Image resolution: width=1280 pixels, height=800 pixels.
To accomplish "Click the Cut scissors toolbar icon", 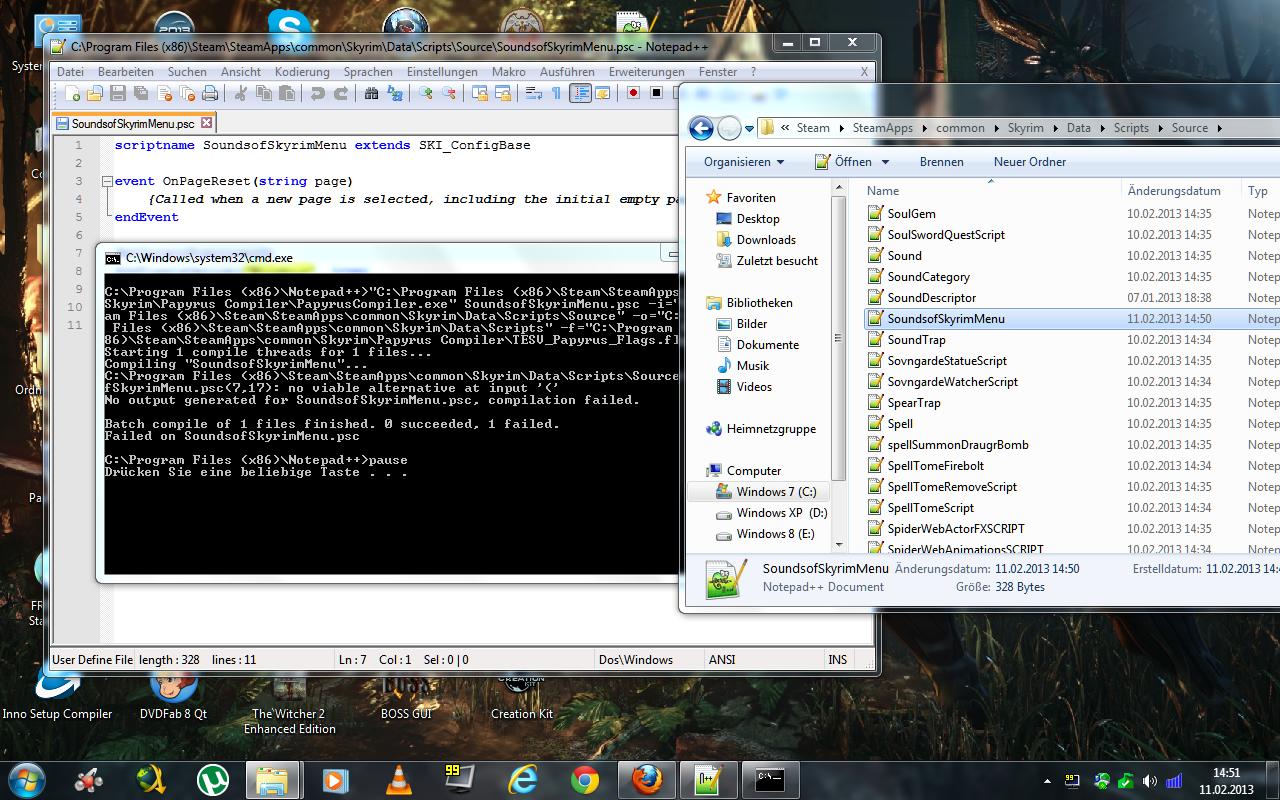I will point(241,93).
